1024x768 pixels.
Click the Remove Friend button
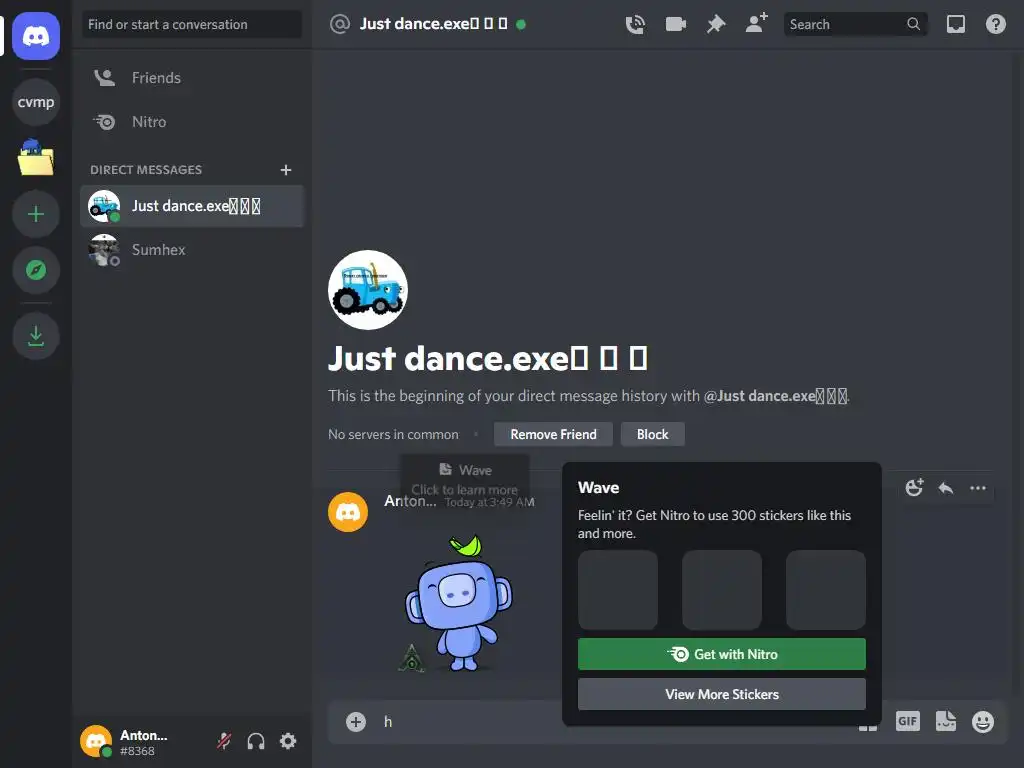pyautogui.click(x=553, y=434)
